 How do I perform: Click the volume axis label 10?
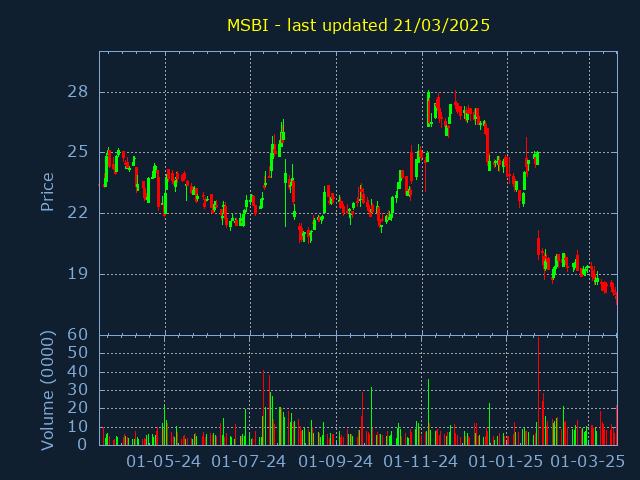point(78,427)
